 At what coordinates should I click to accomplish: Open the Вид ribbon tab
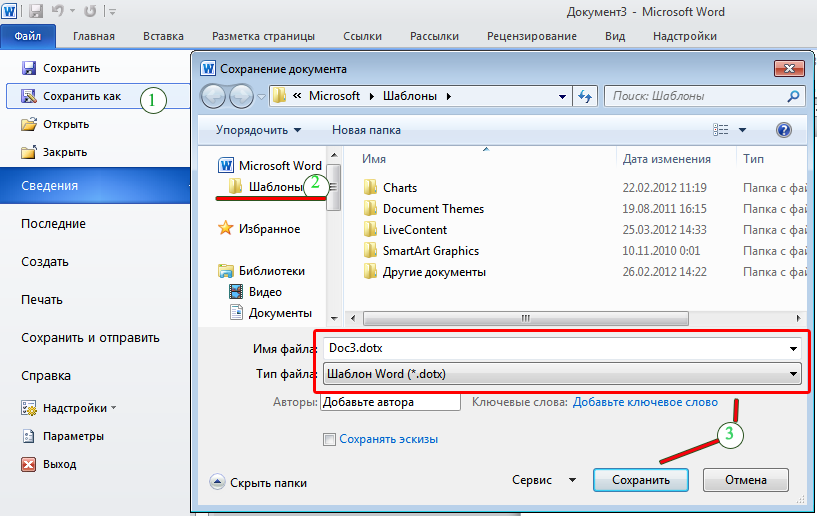pos(615,36)
